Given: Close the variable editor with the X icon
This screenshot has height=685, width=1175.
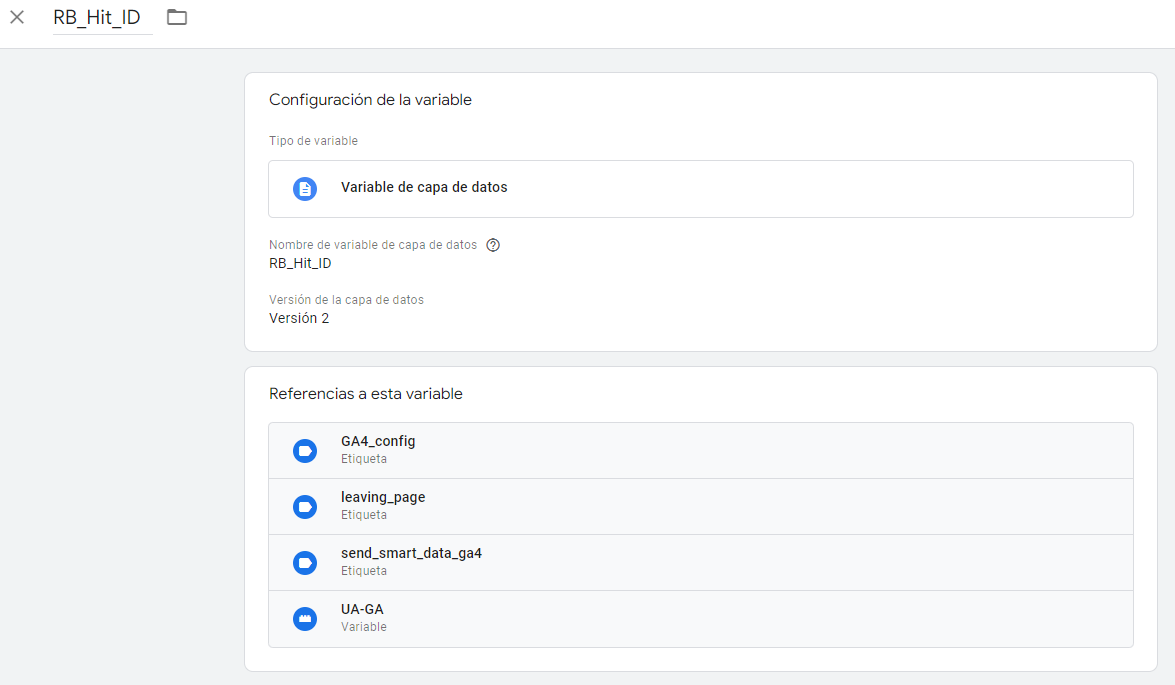Looking at the screenshot, I should [x=16, y=17].
